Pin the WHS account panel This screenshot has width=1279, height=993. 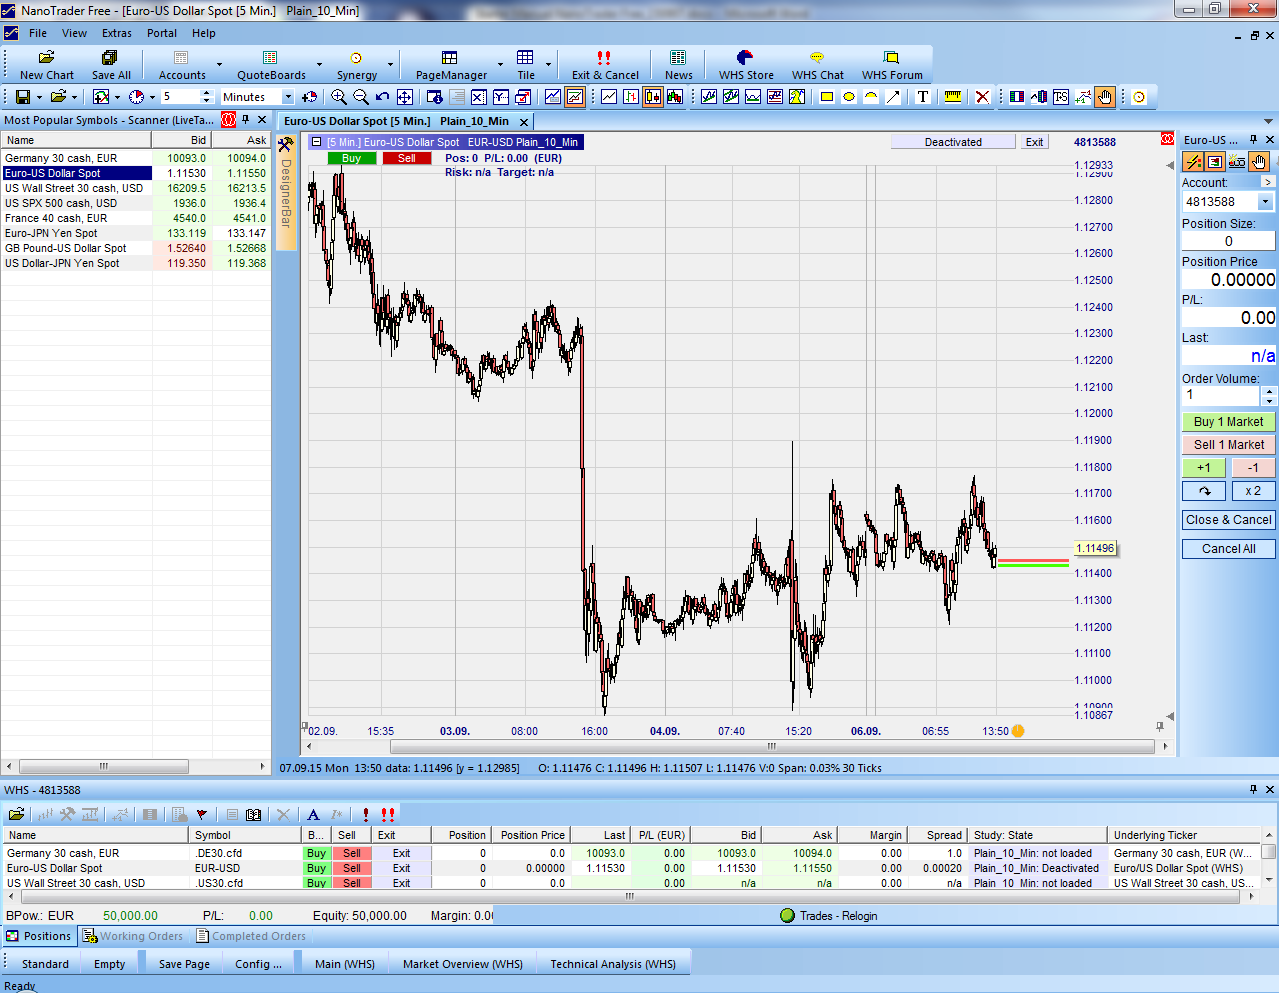[x=1253, y=789]
